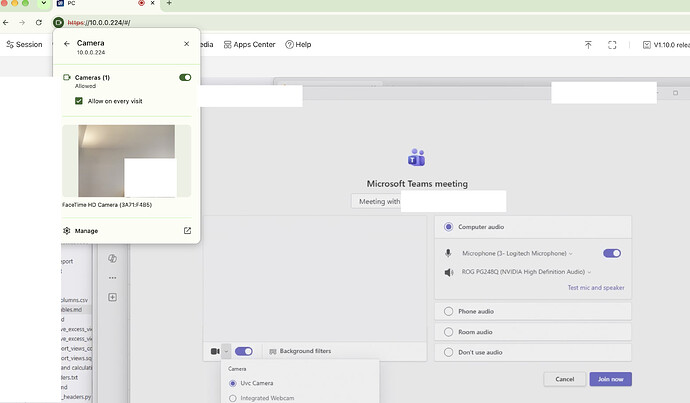Expand the camera selection chevron
This screenshot has height=403, width=690.
pyautogui.click(x=226, y=351)
